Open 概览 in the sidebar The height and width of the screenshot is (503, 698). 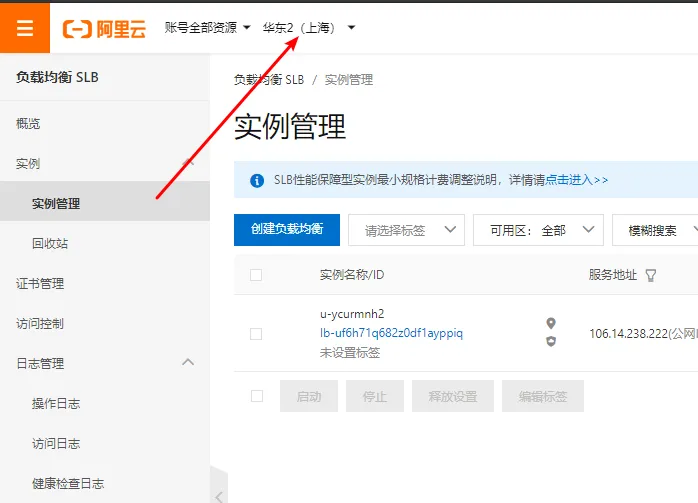point(28,123)
